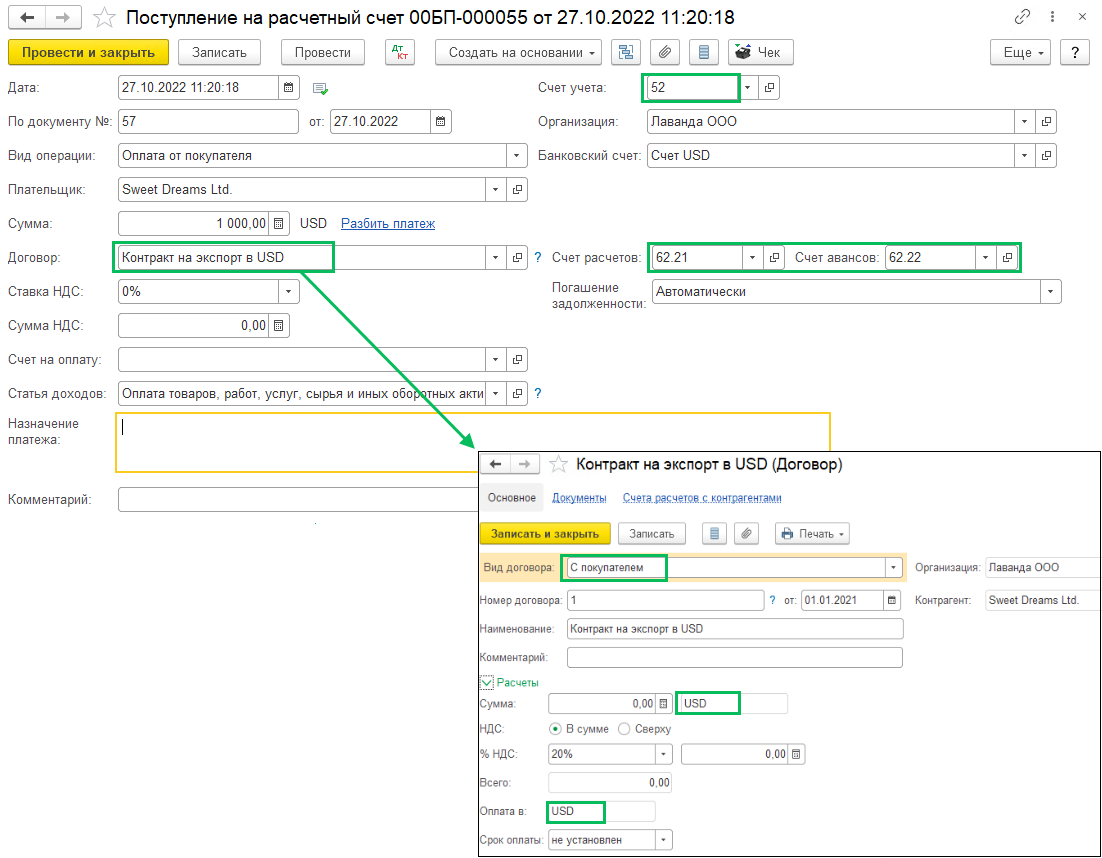
Task: Click Наименование field in contract window
Action: click(734, 629)
